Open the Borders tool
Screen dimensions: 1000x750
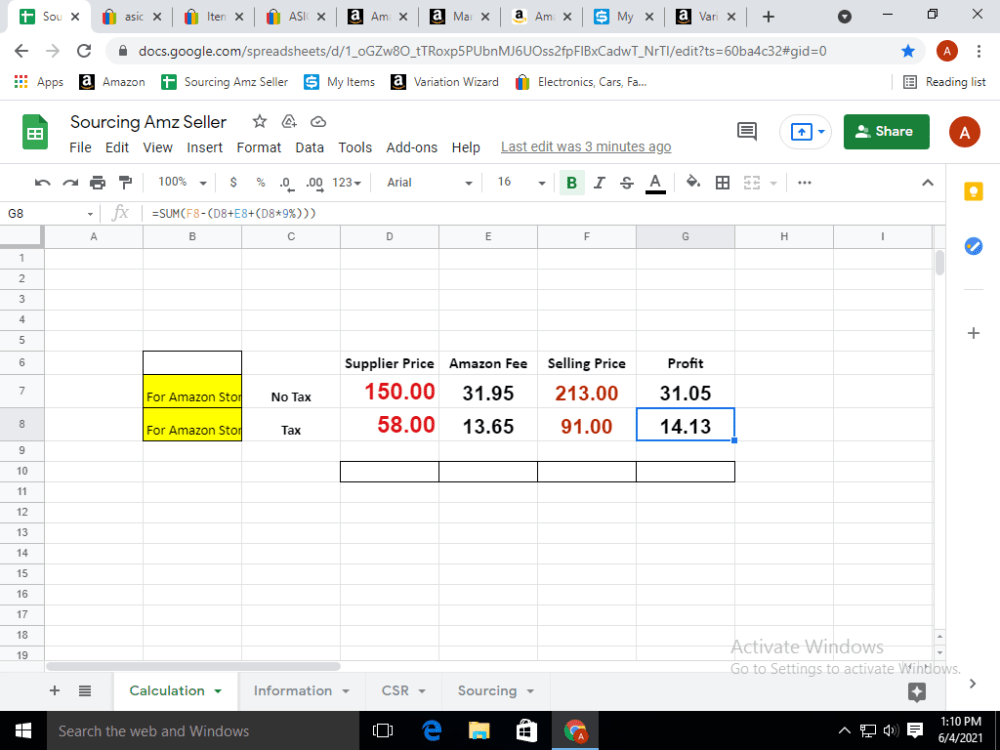(x=723, y=183)
